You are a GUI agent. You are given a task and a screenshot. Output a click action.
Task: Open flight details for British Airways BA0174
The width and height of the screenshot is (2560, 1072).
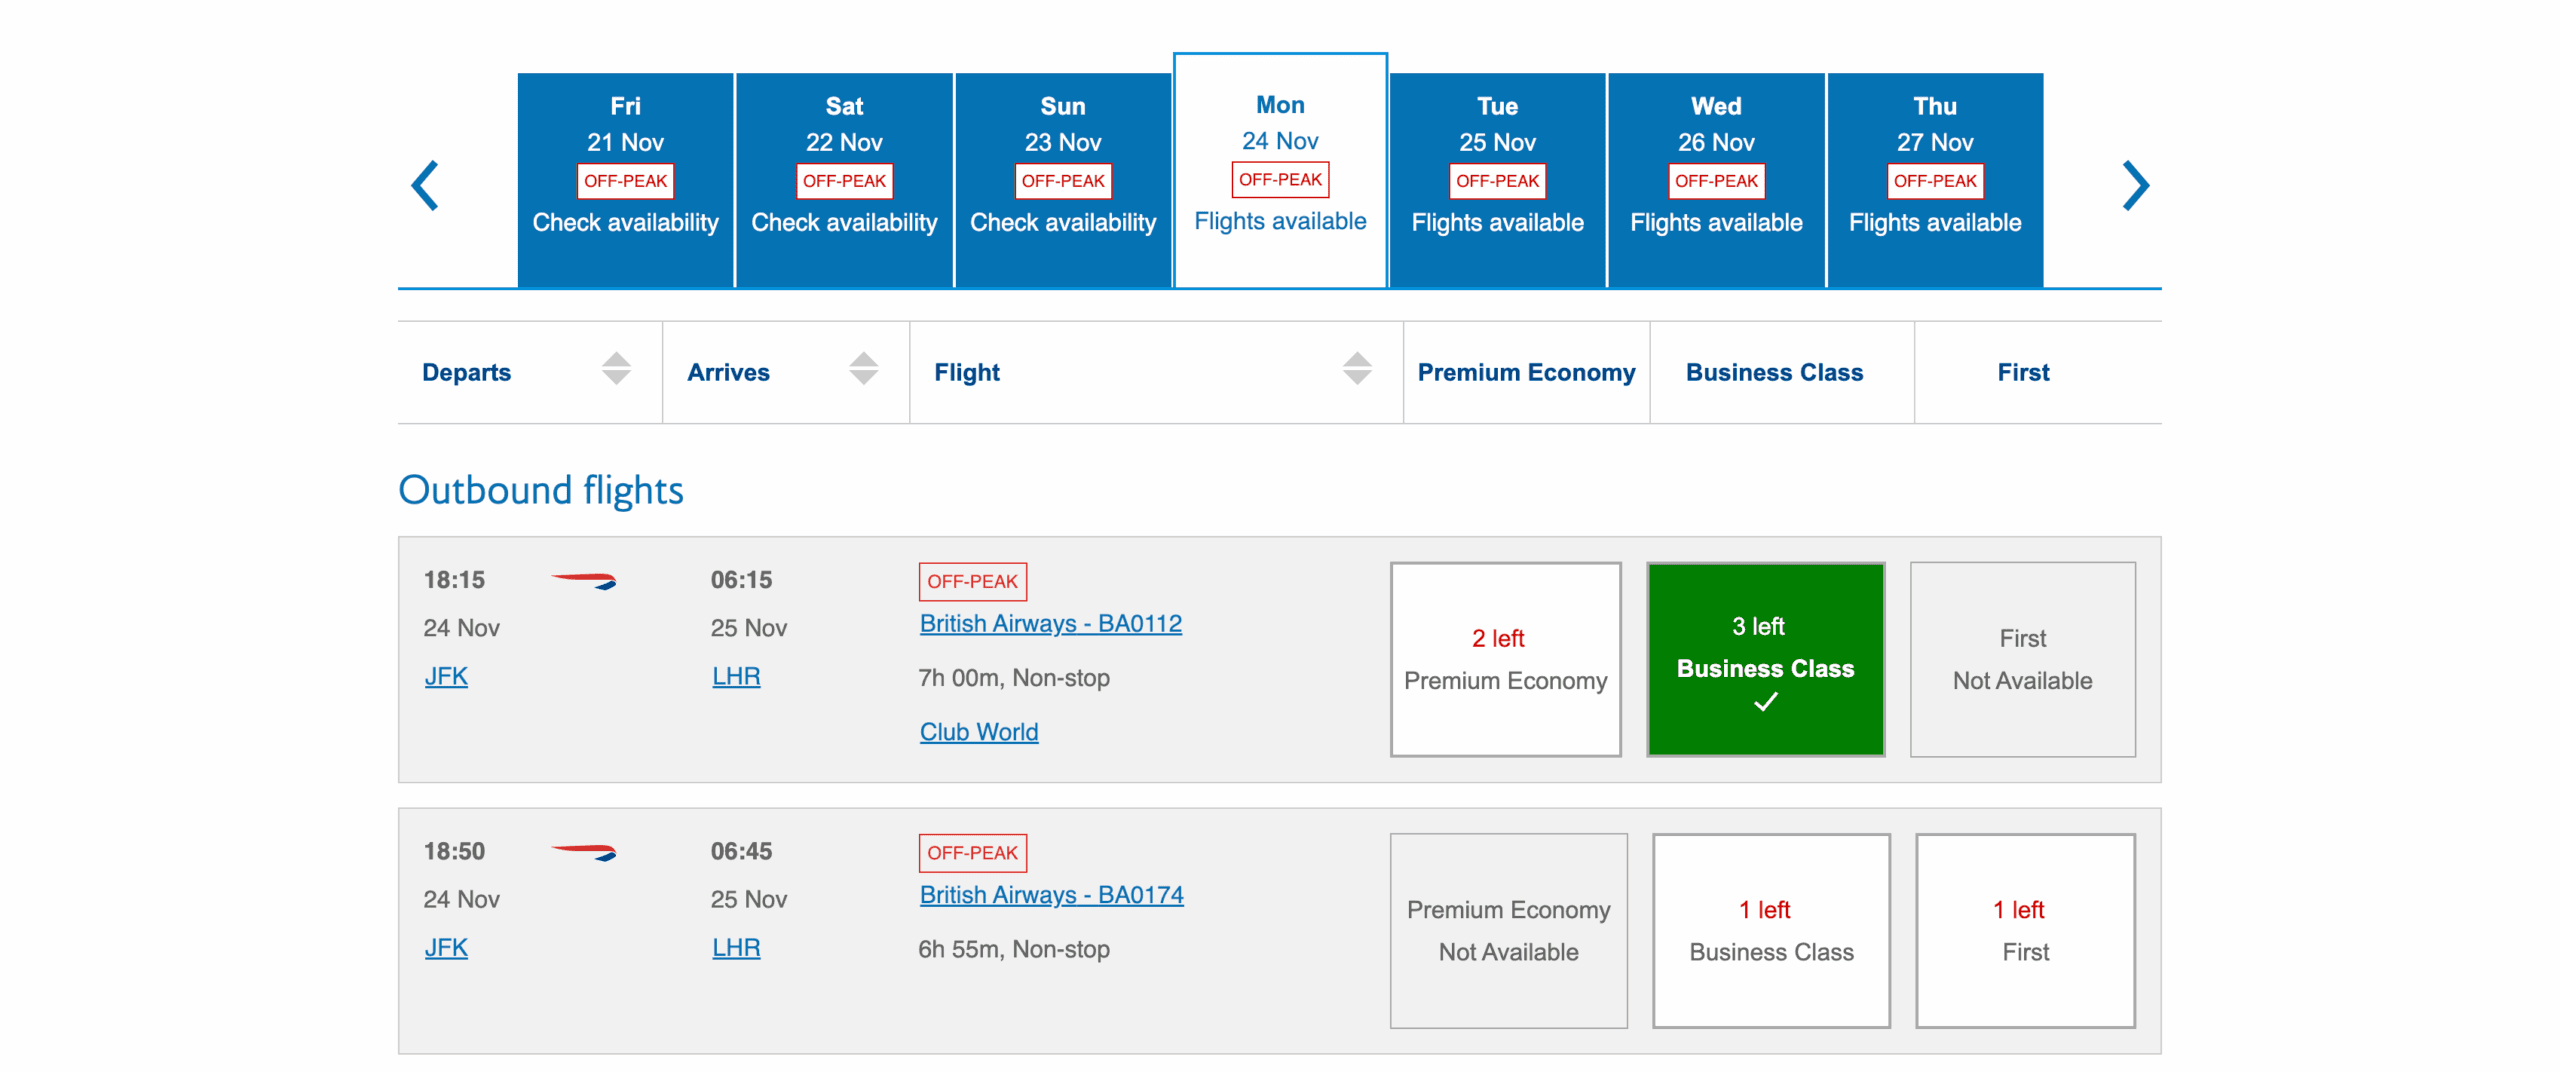pyautogui.click(x=1051, y=895)
